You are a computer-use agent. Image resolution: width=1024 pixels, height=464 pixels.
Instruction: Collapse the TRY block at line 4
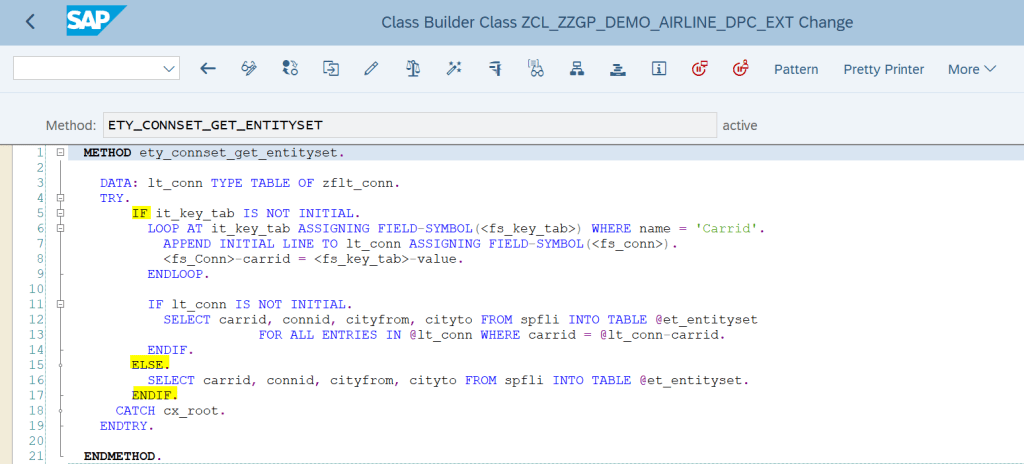tap(60, 198)
